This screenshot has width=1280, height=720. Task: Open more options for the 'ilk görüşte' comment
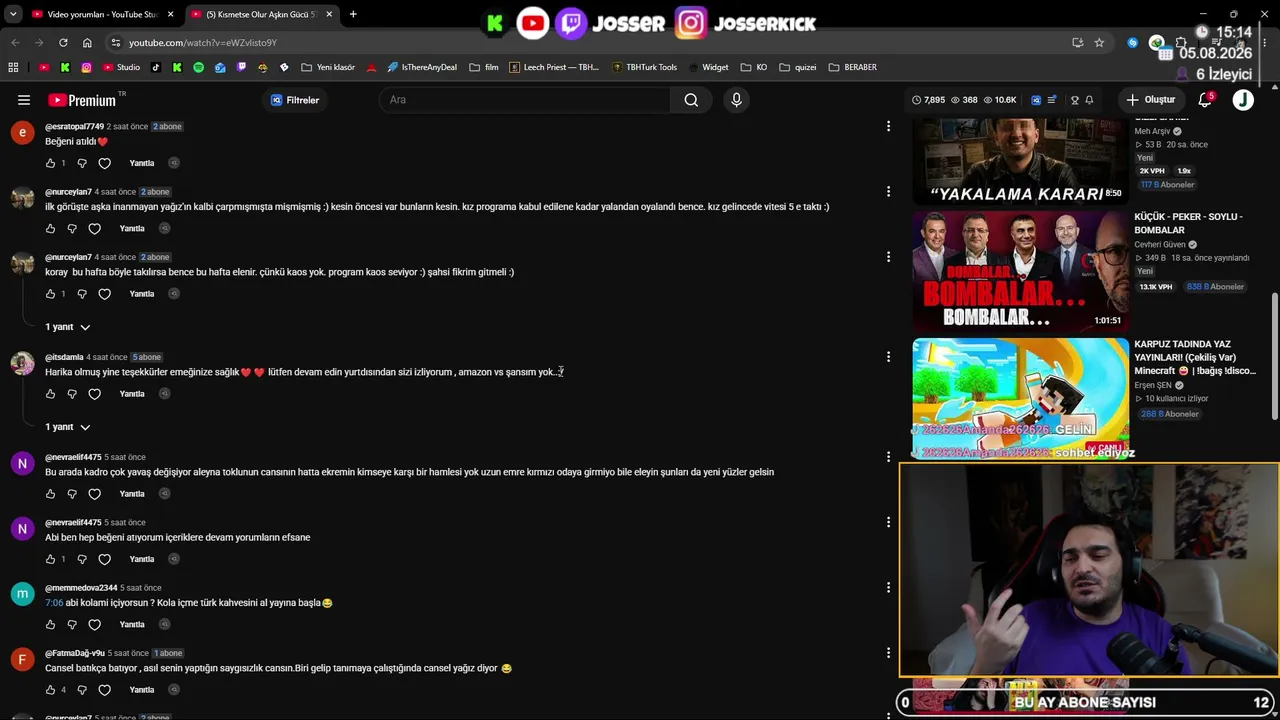888,191
